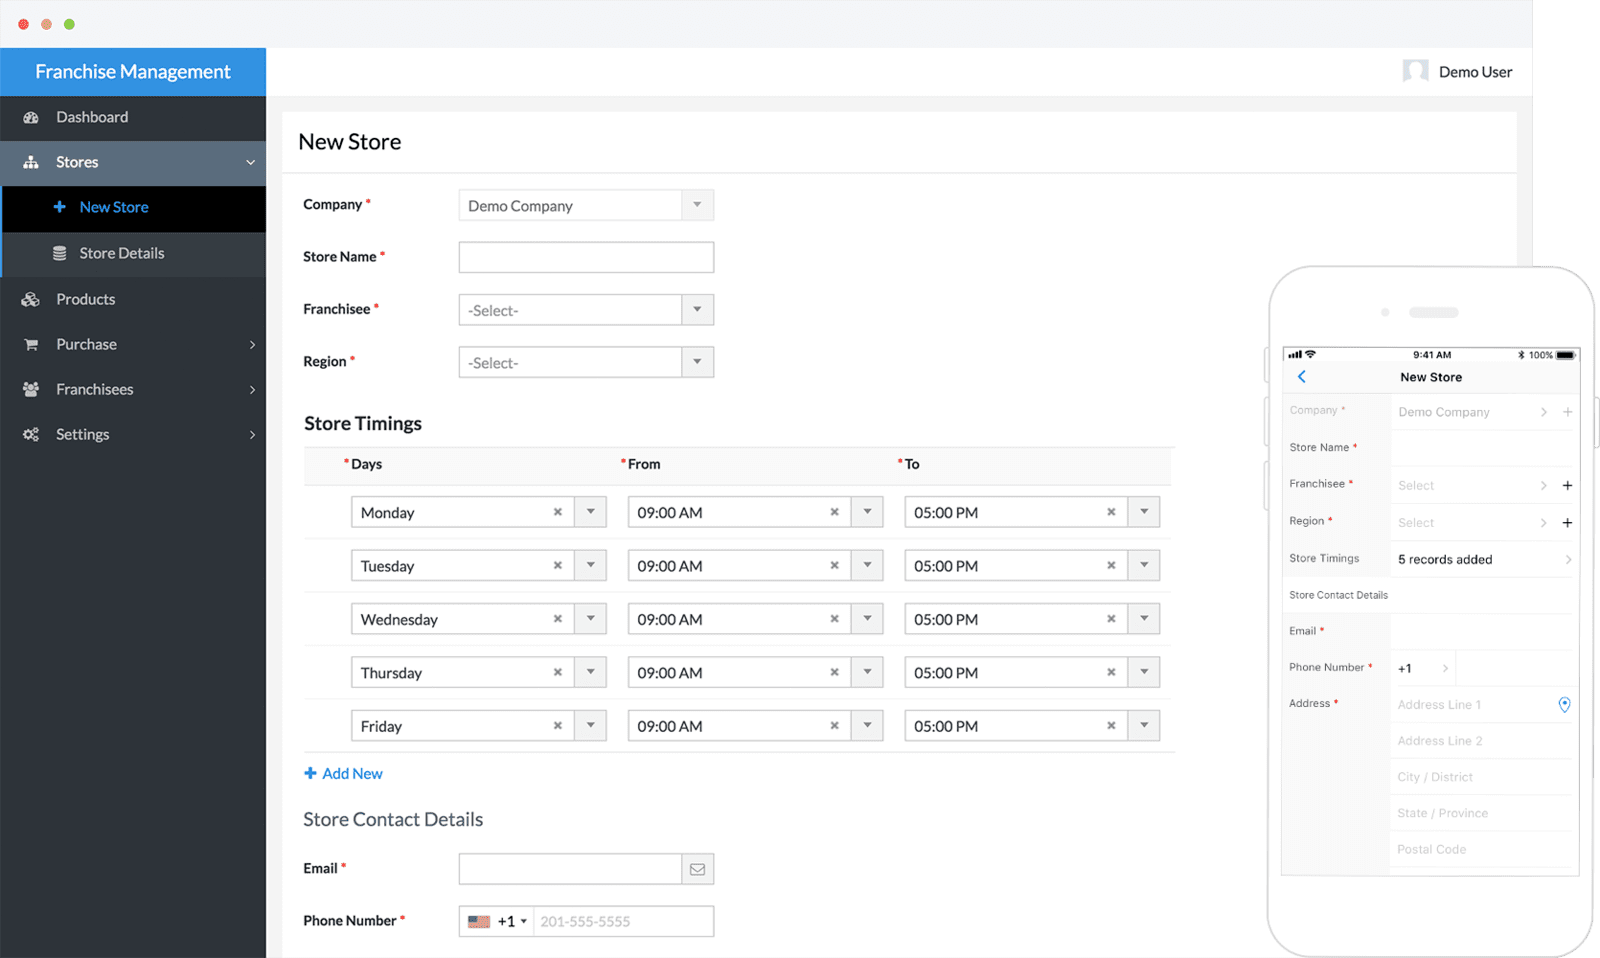
Task: Tap Demo Company row on phone
Action: 1430,412
